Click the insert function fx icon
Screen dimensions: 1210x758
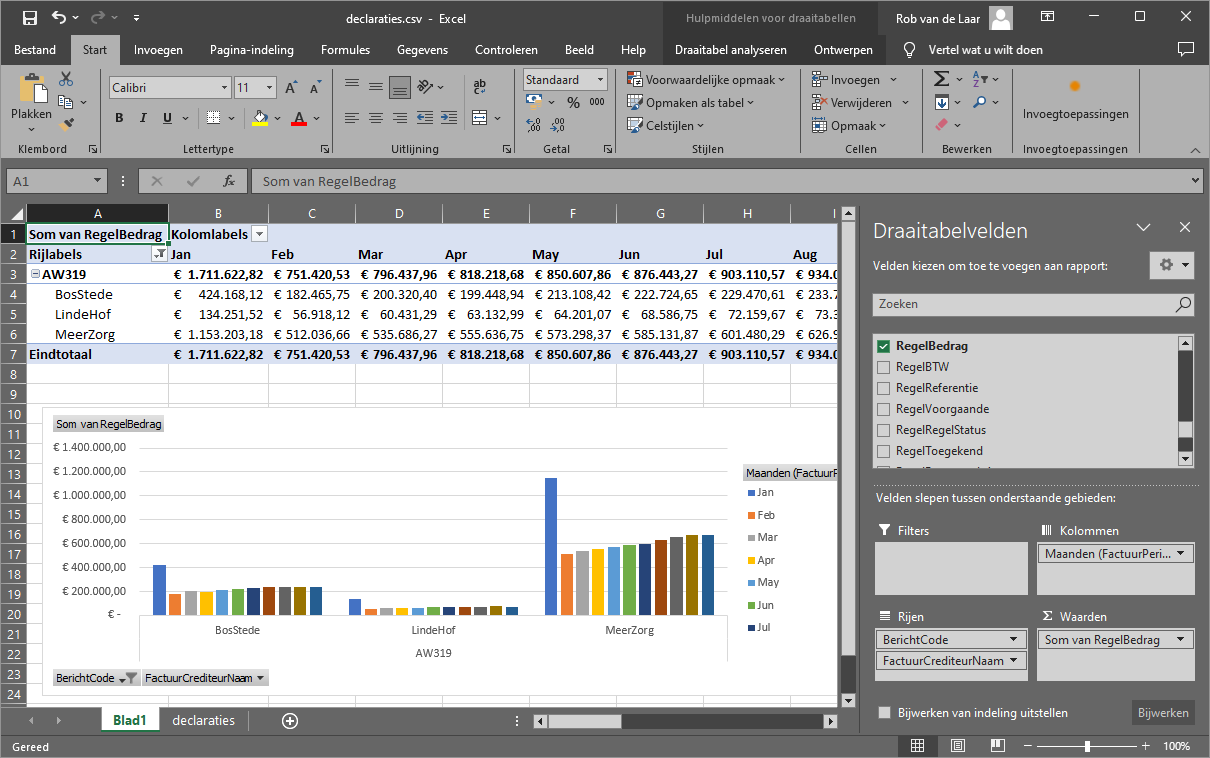pyautogui.click(x=229, y=181)
